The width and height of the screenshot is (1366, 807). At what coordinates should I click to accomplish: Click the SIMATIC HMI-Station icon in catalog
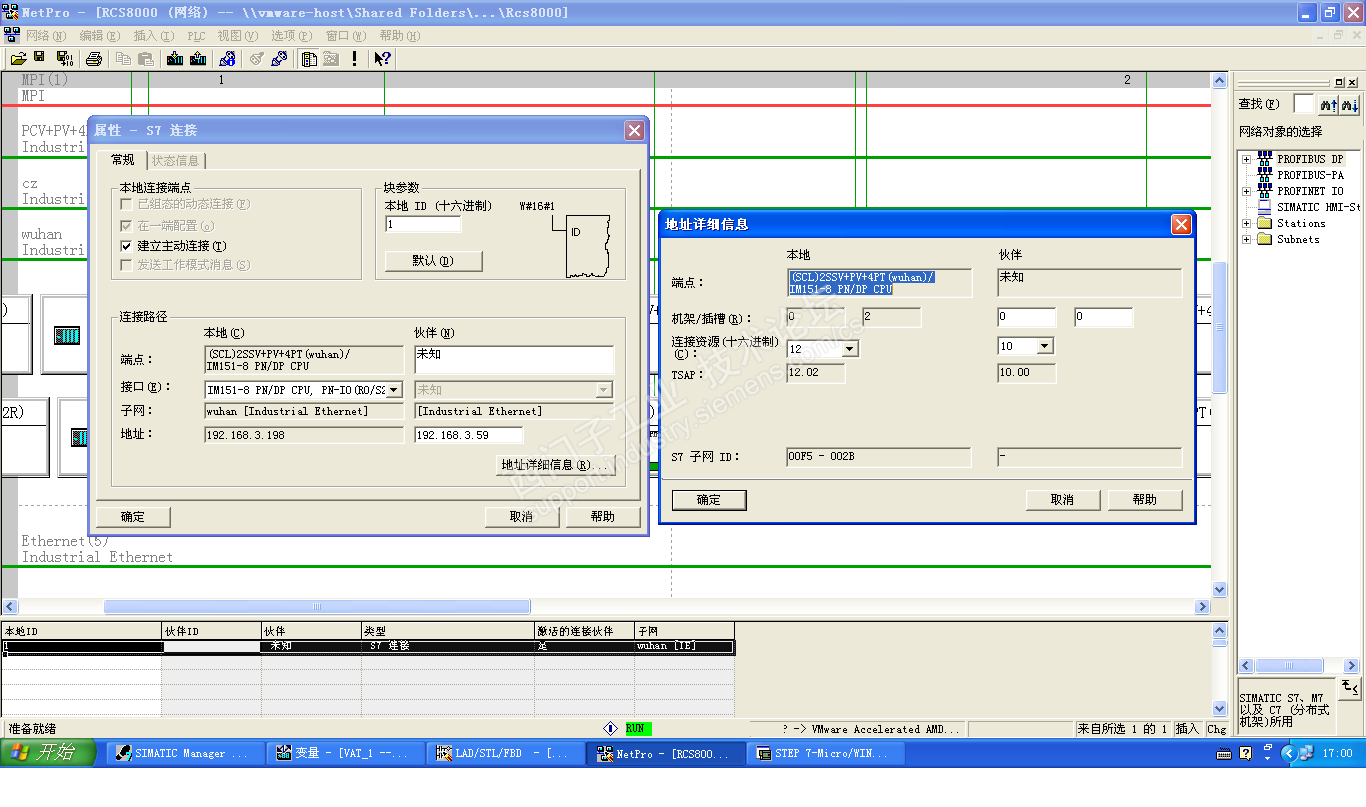(x=1265, y=207)
